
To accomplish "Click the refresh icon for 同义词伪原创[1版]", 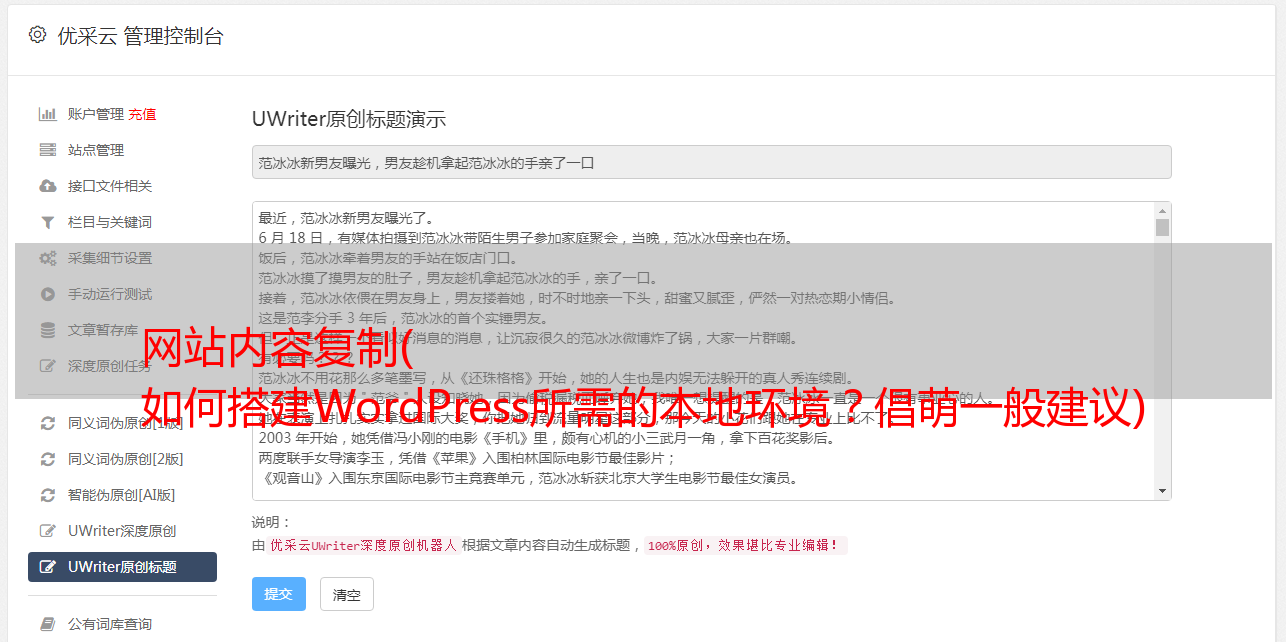I will tap(47, 423).
